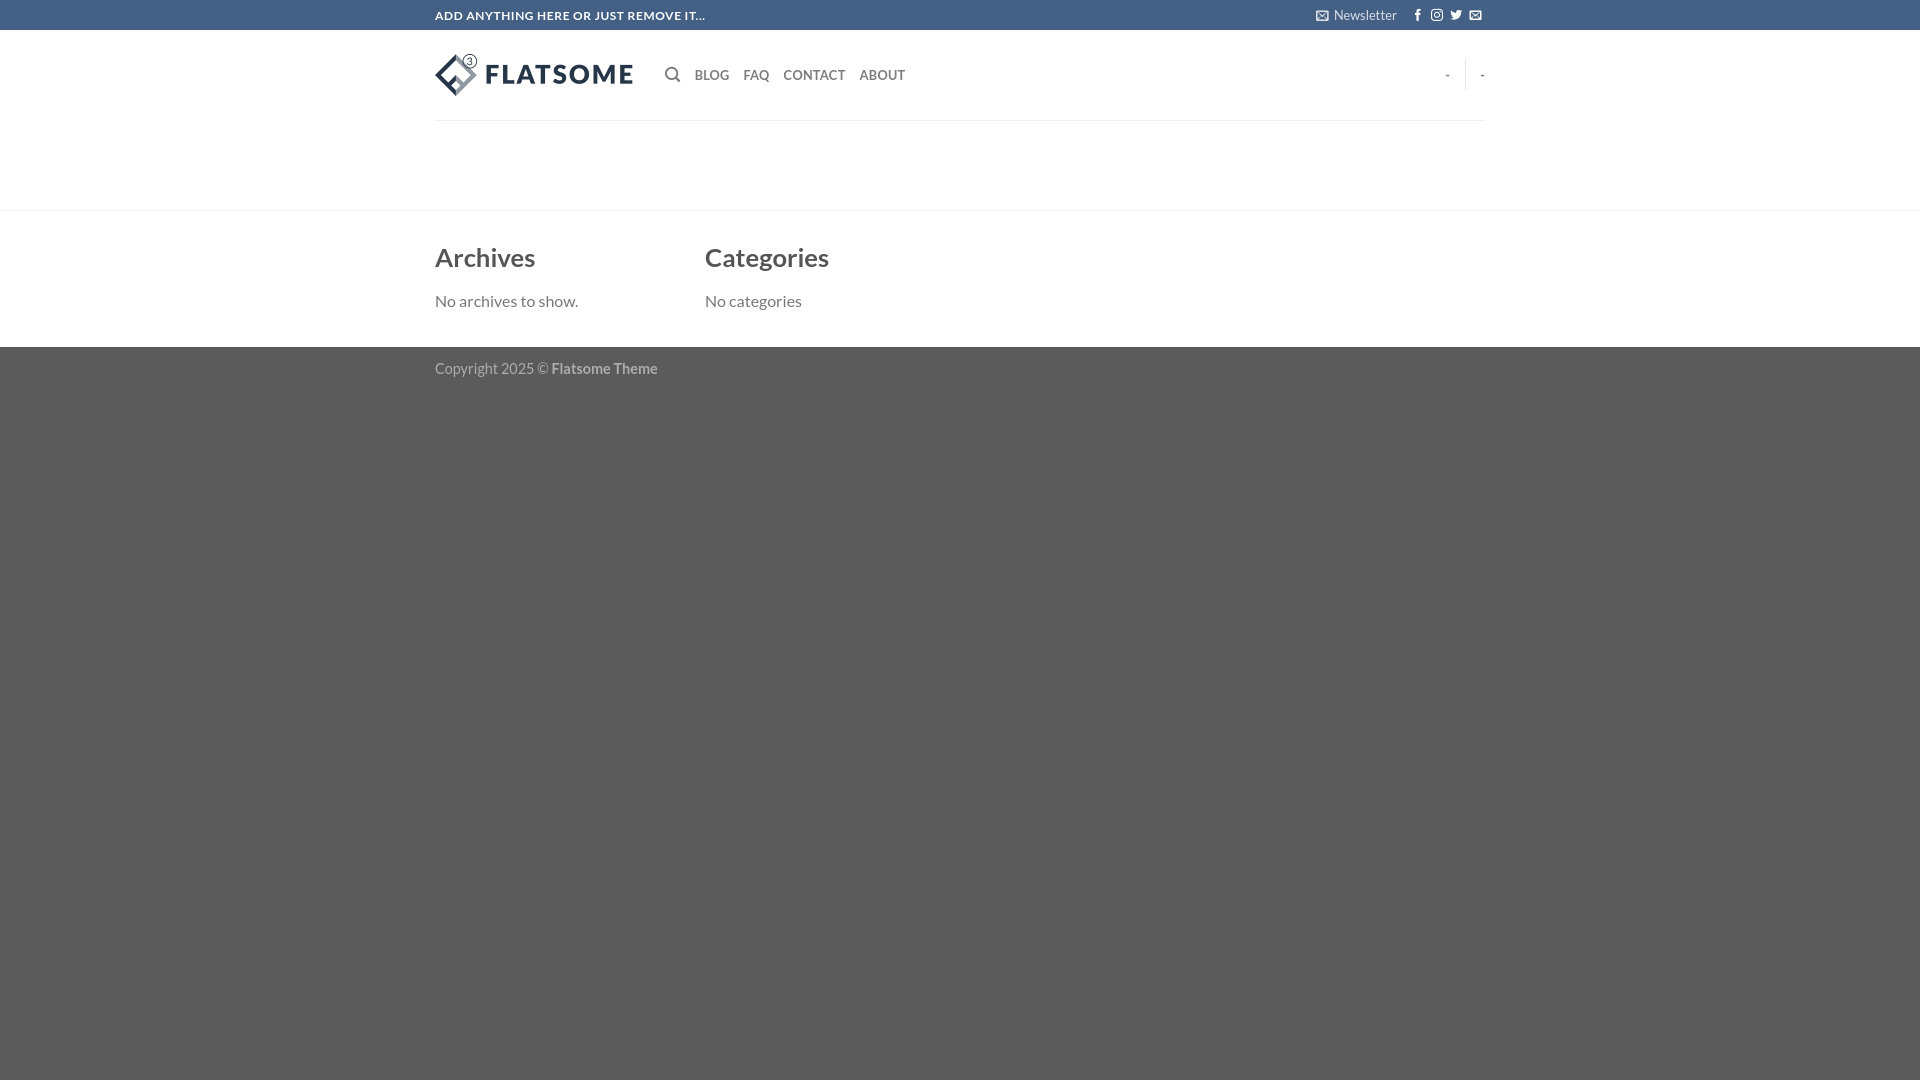Image resolution: width=1920 pixels, height=1080 pixels.
Task: Click the Categories heading
Action: (x=767, y=258)
